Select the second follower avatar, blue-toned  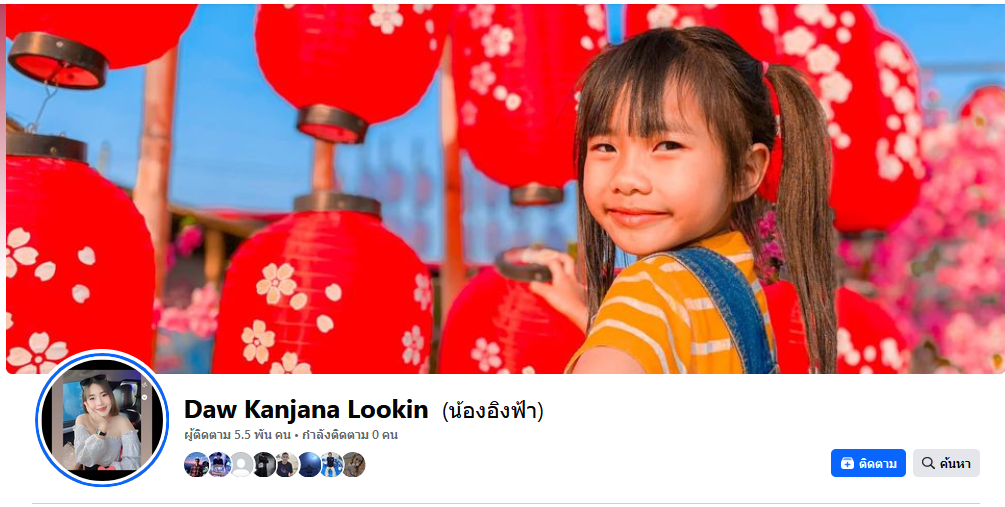[219, 464]
